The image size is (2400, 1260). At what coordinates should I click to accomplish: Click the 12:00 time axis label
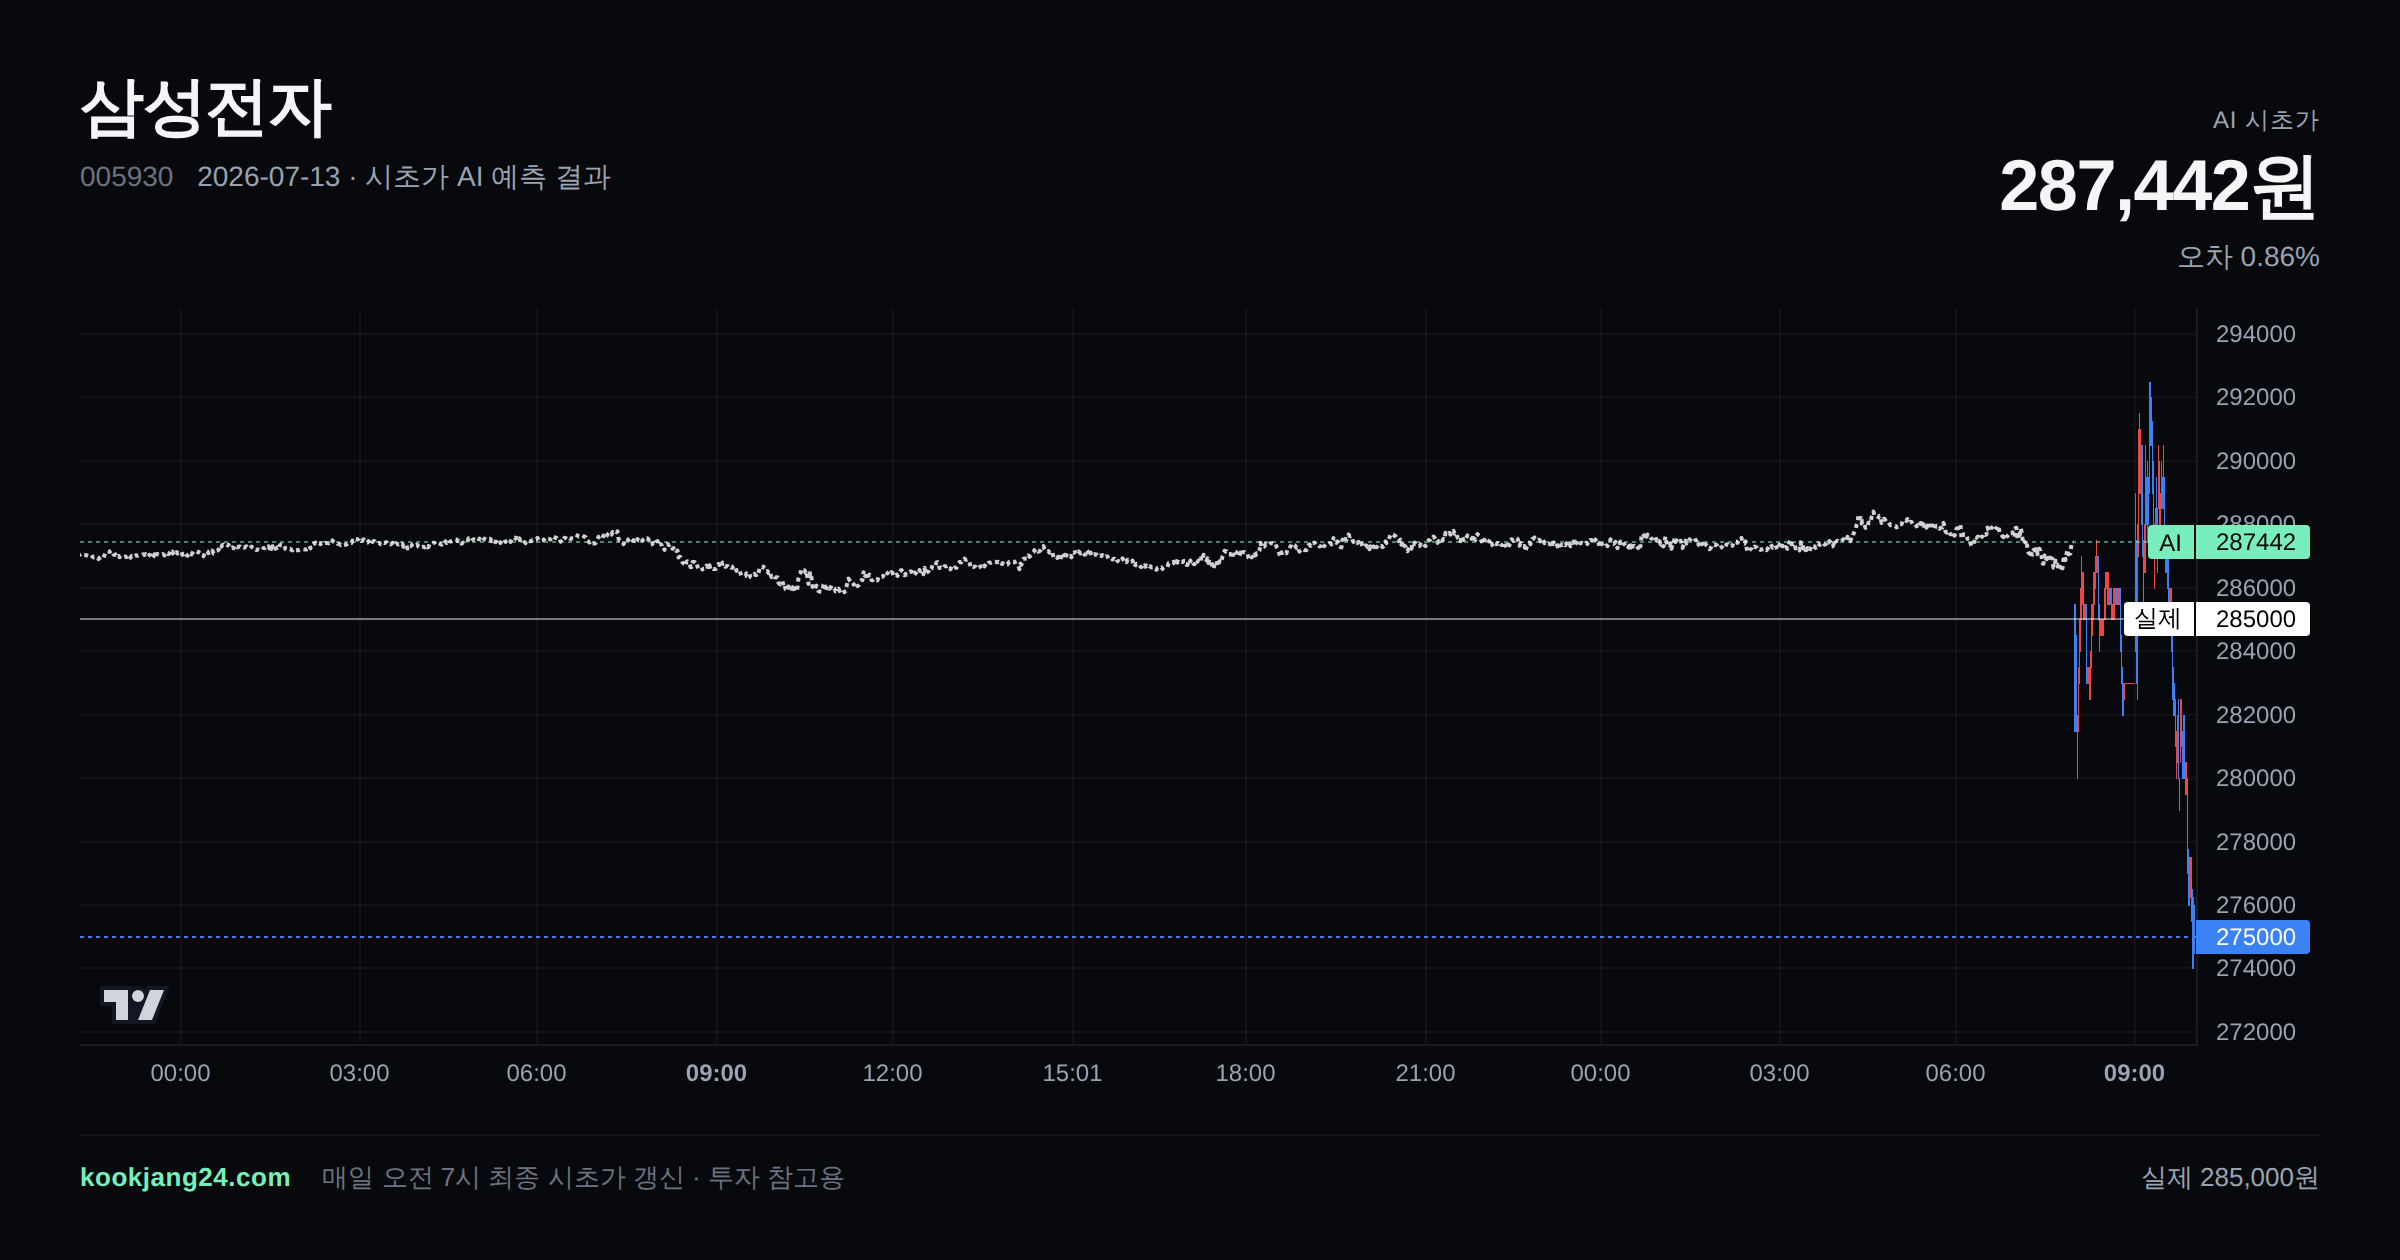tap(892, 1073)
